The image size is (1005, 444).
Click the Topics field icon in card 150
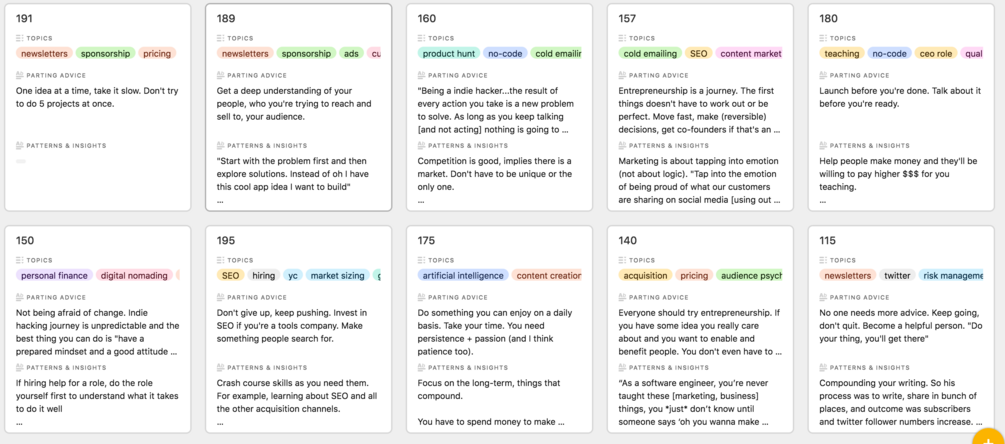coord(20,261)
